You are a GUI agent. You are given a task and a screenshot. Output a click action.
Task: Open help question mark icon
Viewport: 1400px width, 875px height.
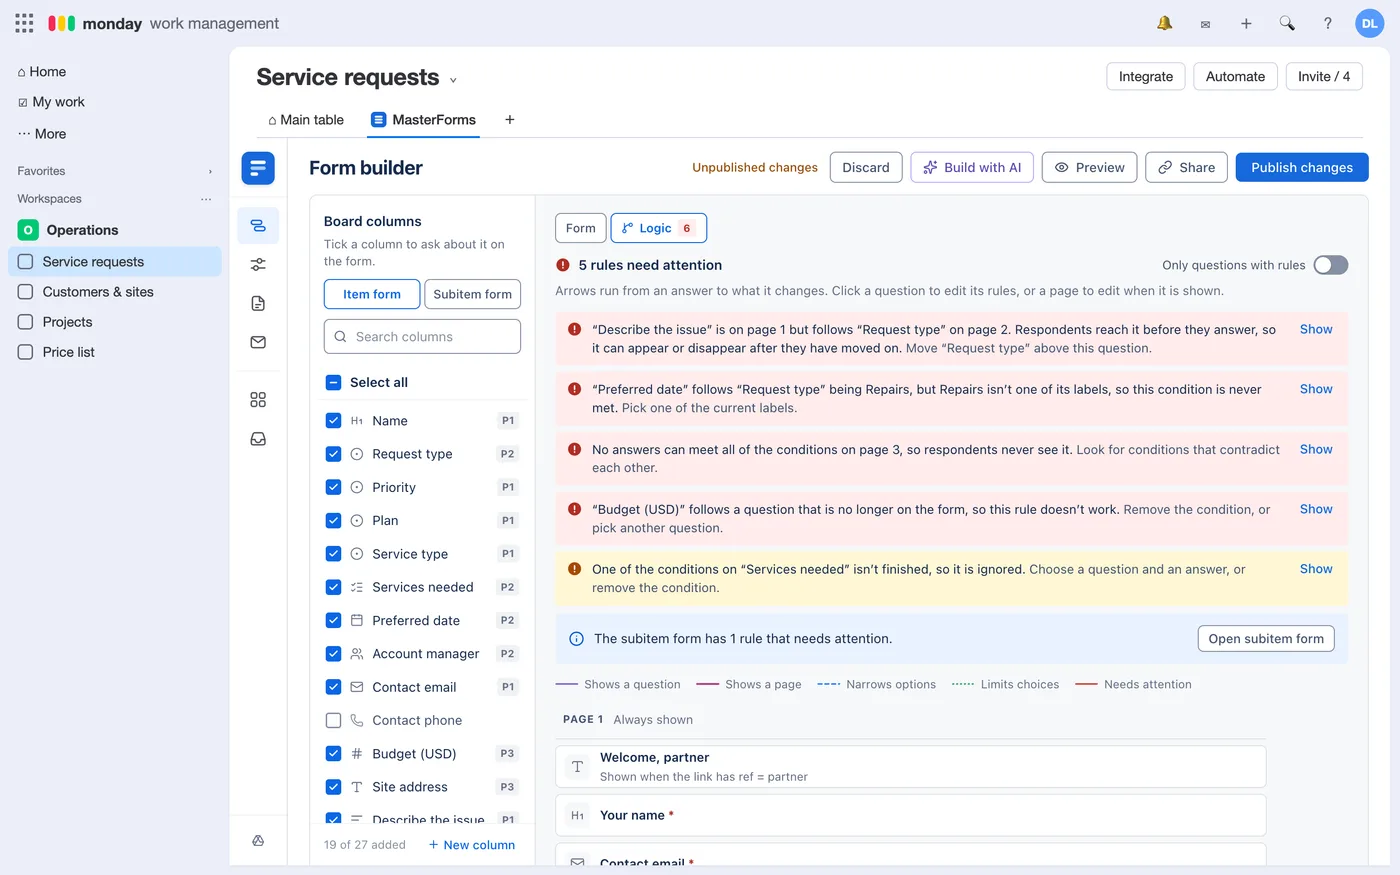[1328, 23]
